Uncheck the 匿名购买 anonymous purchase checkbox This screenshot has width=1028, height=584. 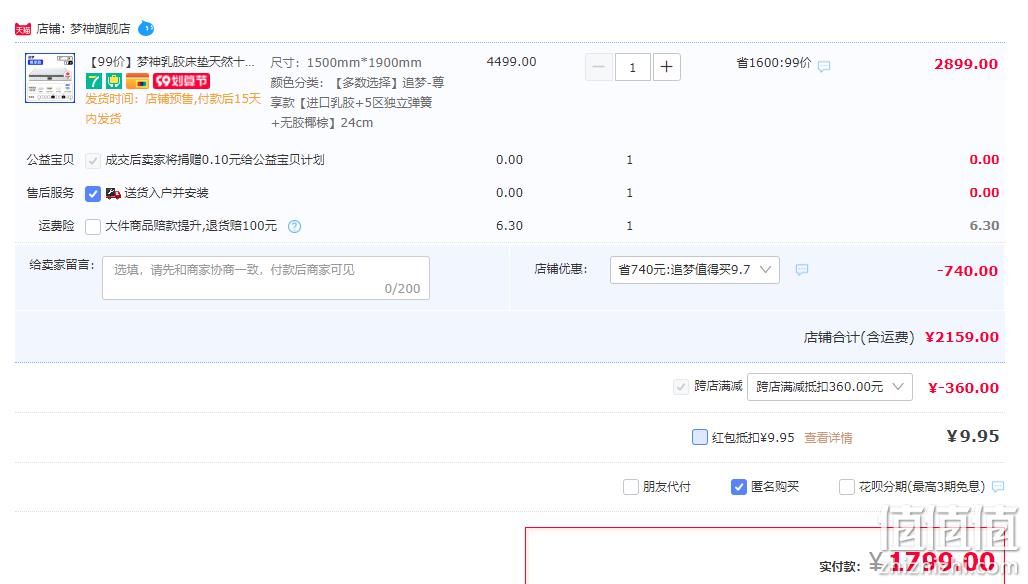click(739, 487)
